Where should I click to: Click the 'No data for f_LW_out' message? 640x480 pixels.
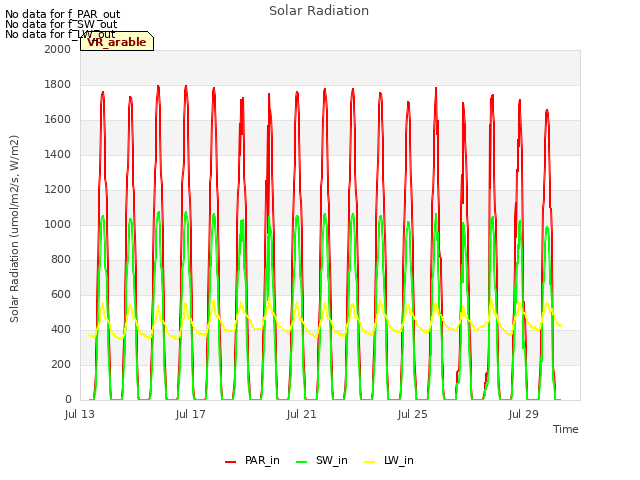(60, 34)
